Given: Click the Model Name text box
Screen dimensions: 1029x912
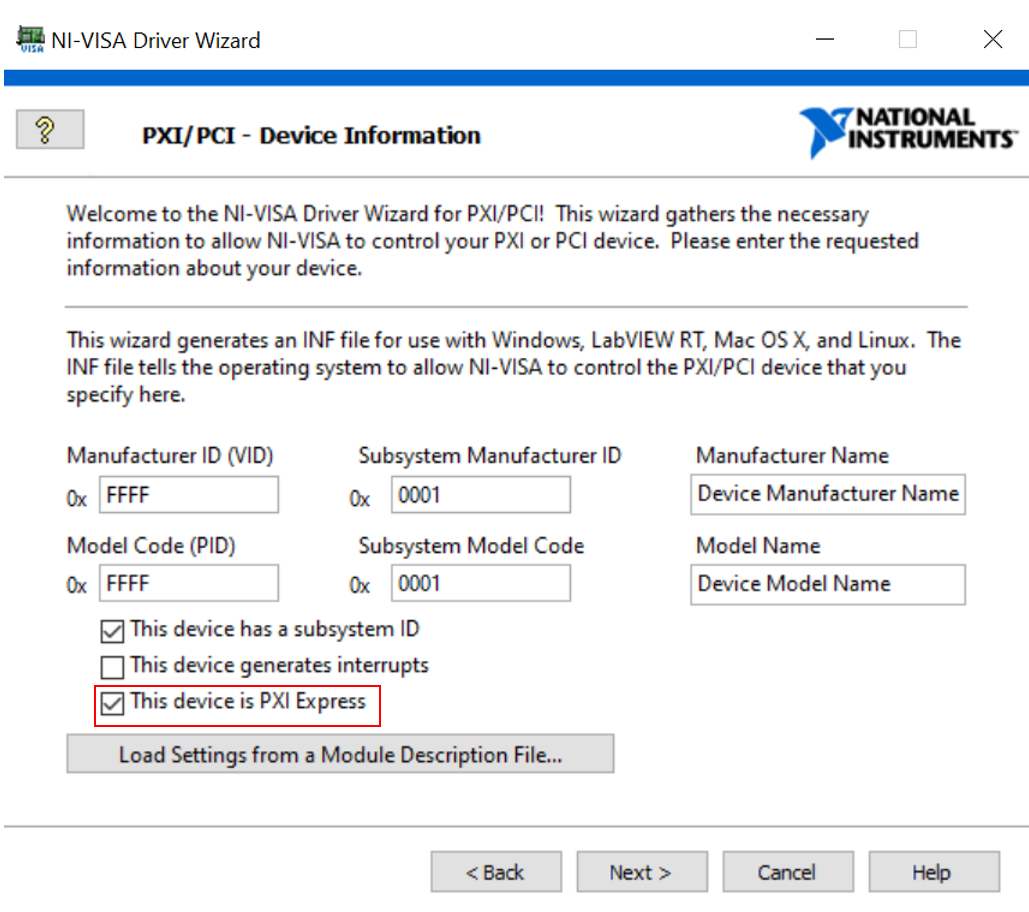Looking at the screenshot, I should coord(828,584).
